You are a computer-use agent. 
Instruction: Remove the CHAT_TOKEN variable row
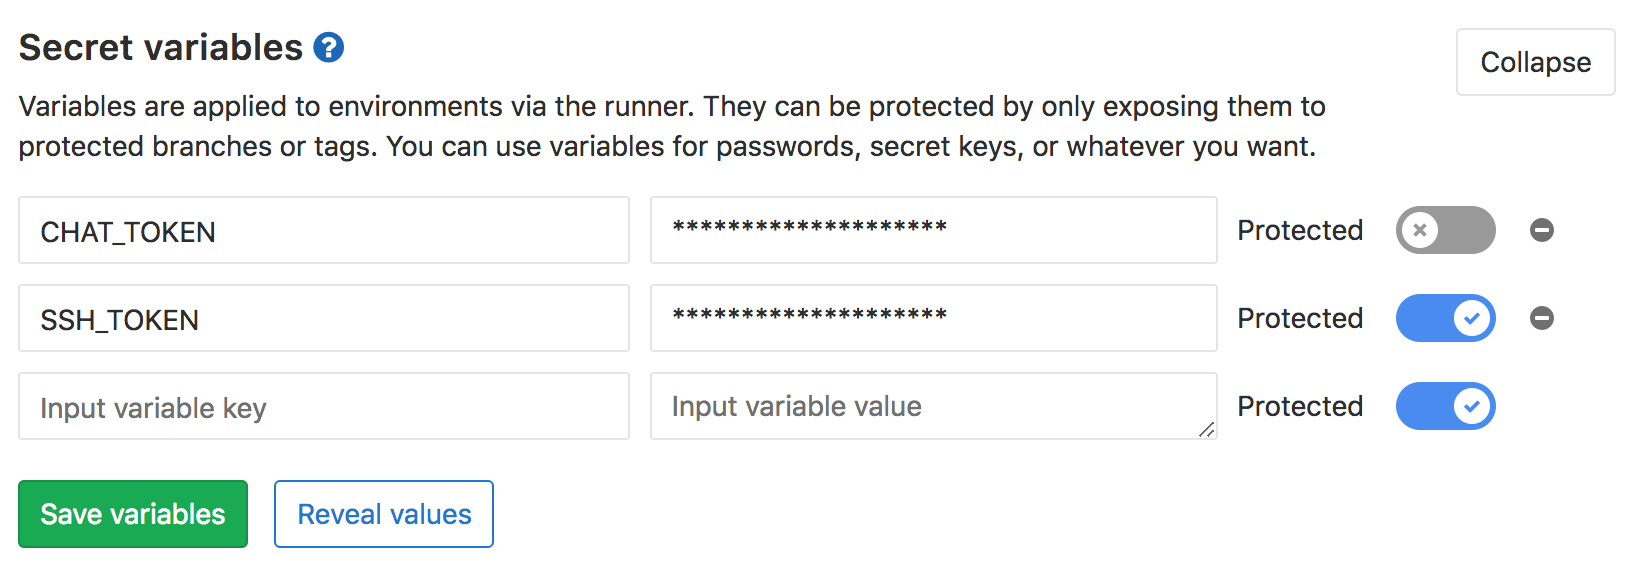click(1541, 230)
